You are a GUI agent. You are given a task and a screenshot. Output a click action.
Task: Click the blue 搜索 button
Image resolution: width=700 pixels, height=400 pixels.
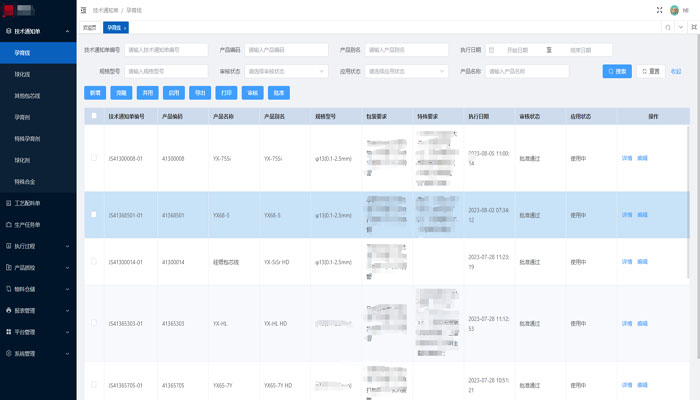(617, 71)
